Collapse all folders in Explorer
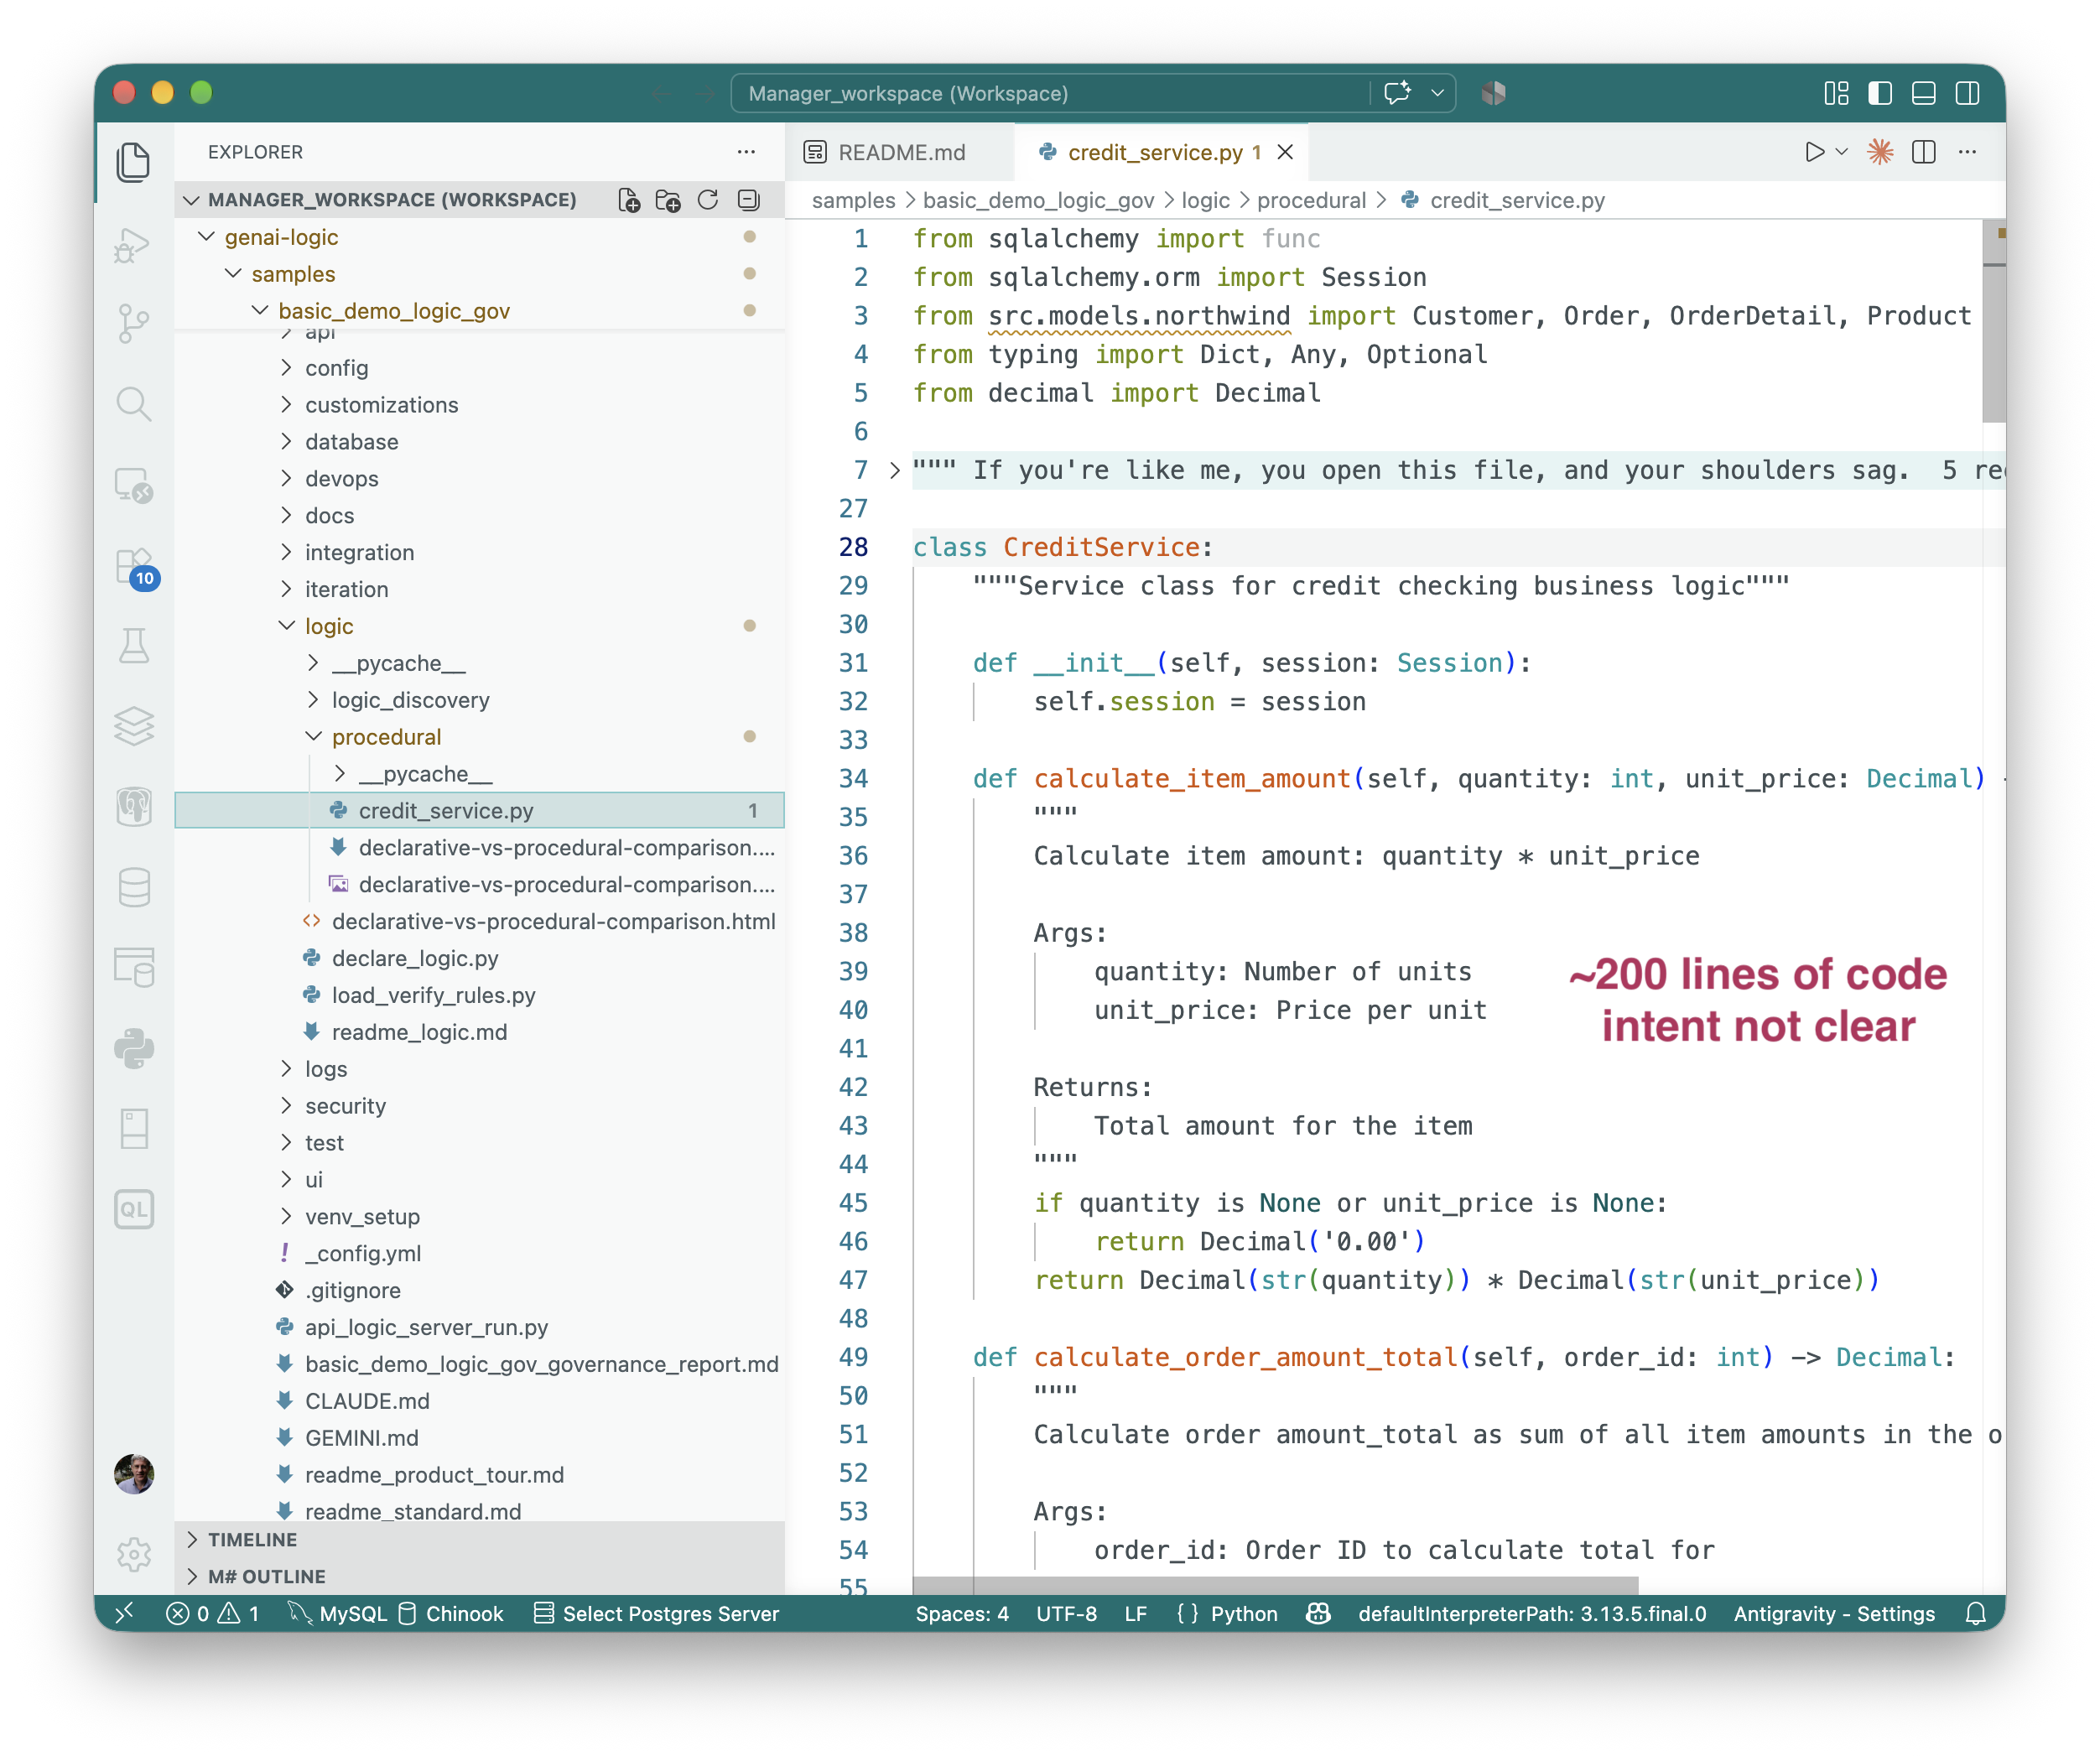 click(x=748, y=200)
